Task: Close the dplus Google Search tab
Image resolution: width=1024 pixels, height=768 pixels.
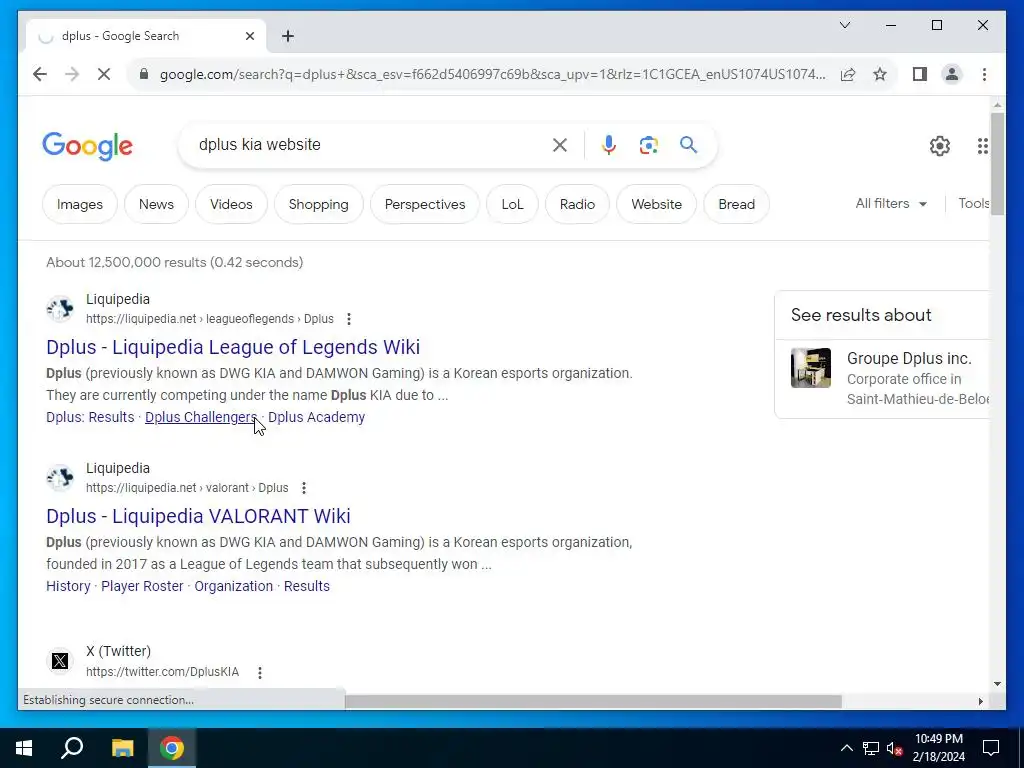Action: click(249, 36)
